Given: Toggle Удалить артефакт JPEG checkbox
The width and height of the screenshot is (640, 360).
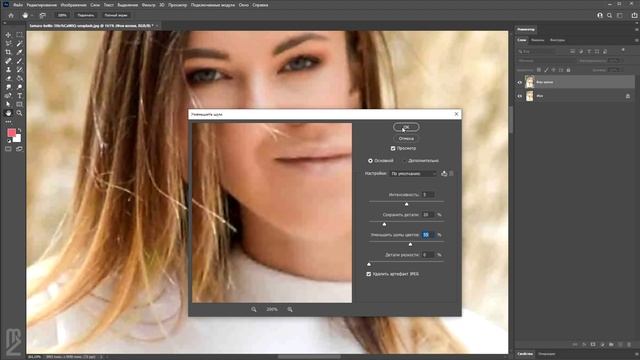Looking at the screenshot, I should point(369,274).
